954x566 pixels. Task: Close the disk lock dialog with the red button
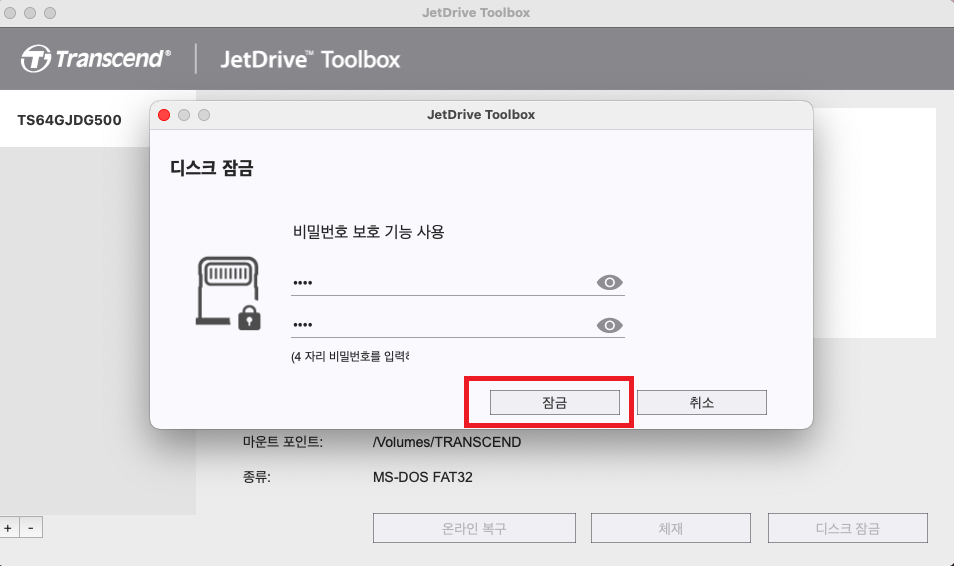[164, 115]
